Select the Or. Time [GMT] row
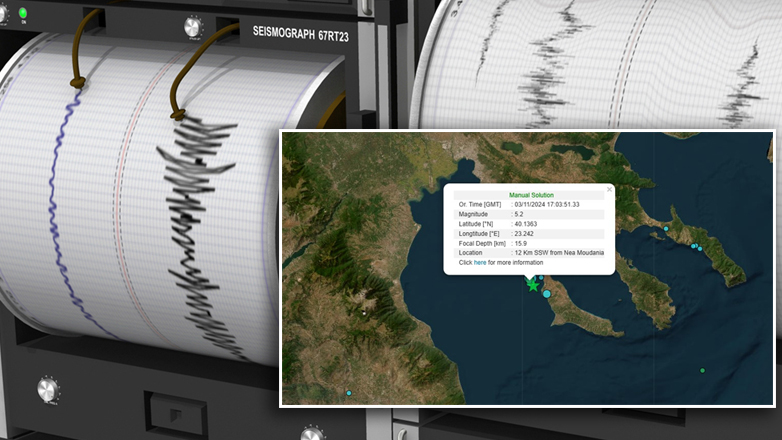782x440 pixels. click(530, 204)
